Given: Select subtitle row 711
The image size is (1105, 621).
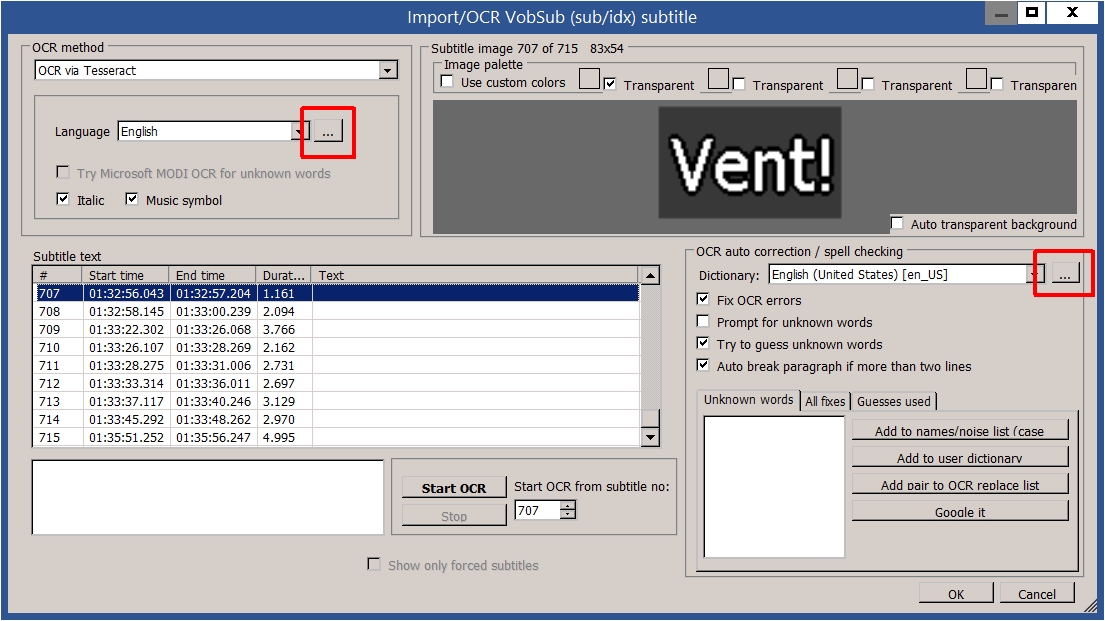Looking at the screenshot, I should coord(337,365).
